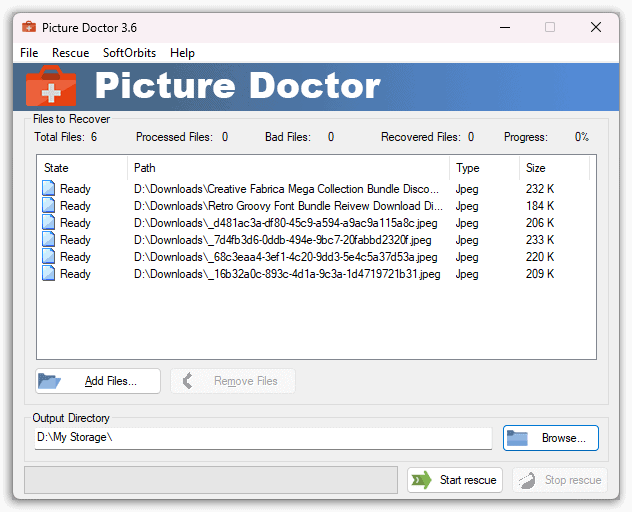Viewport: 632px width, 512px height.
Task: Click the Recovered Files counter
Action: coord(427,137)
